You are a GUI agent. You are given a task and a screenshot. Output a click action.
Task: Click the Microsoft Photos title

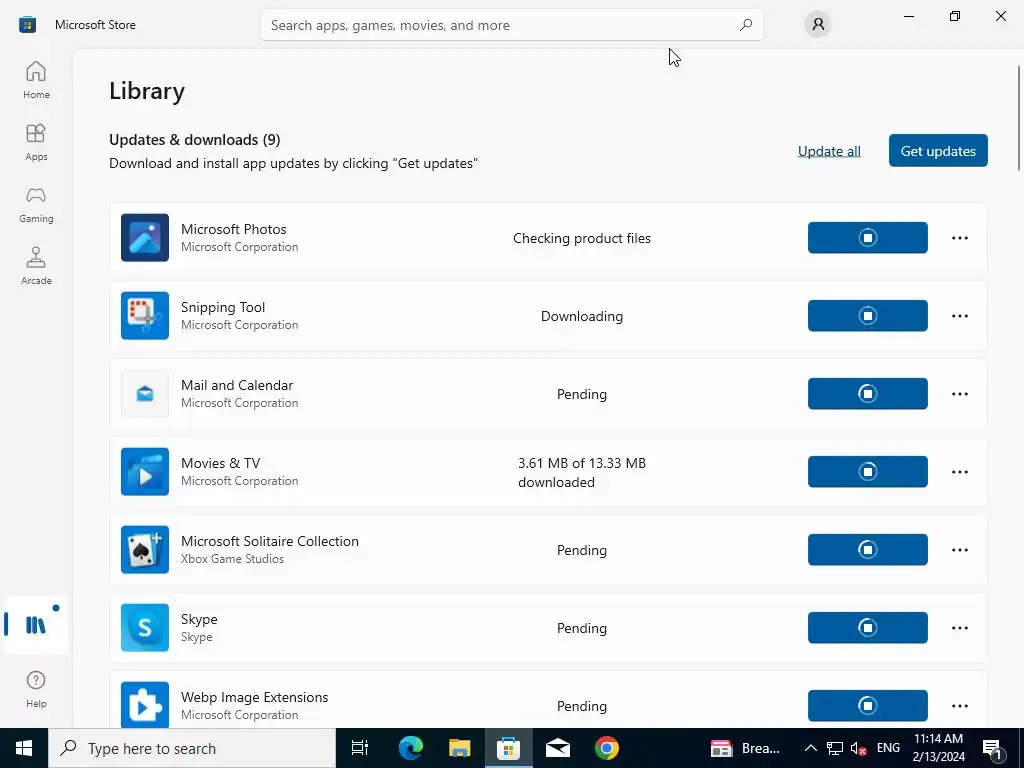234,229
